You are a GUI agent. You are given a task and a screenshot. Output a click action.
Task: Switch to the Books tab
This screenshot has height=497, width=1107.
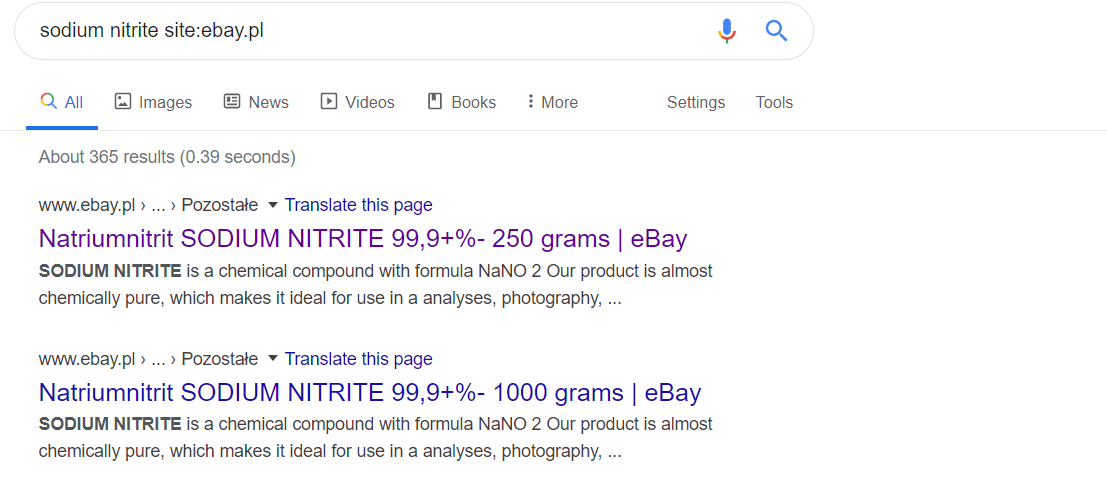click(462, 102)
